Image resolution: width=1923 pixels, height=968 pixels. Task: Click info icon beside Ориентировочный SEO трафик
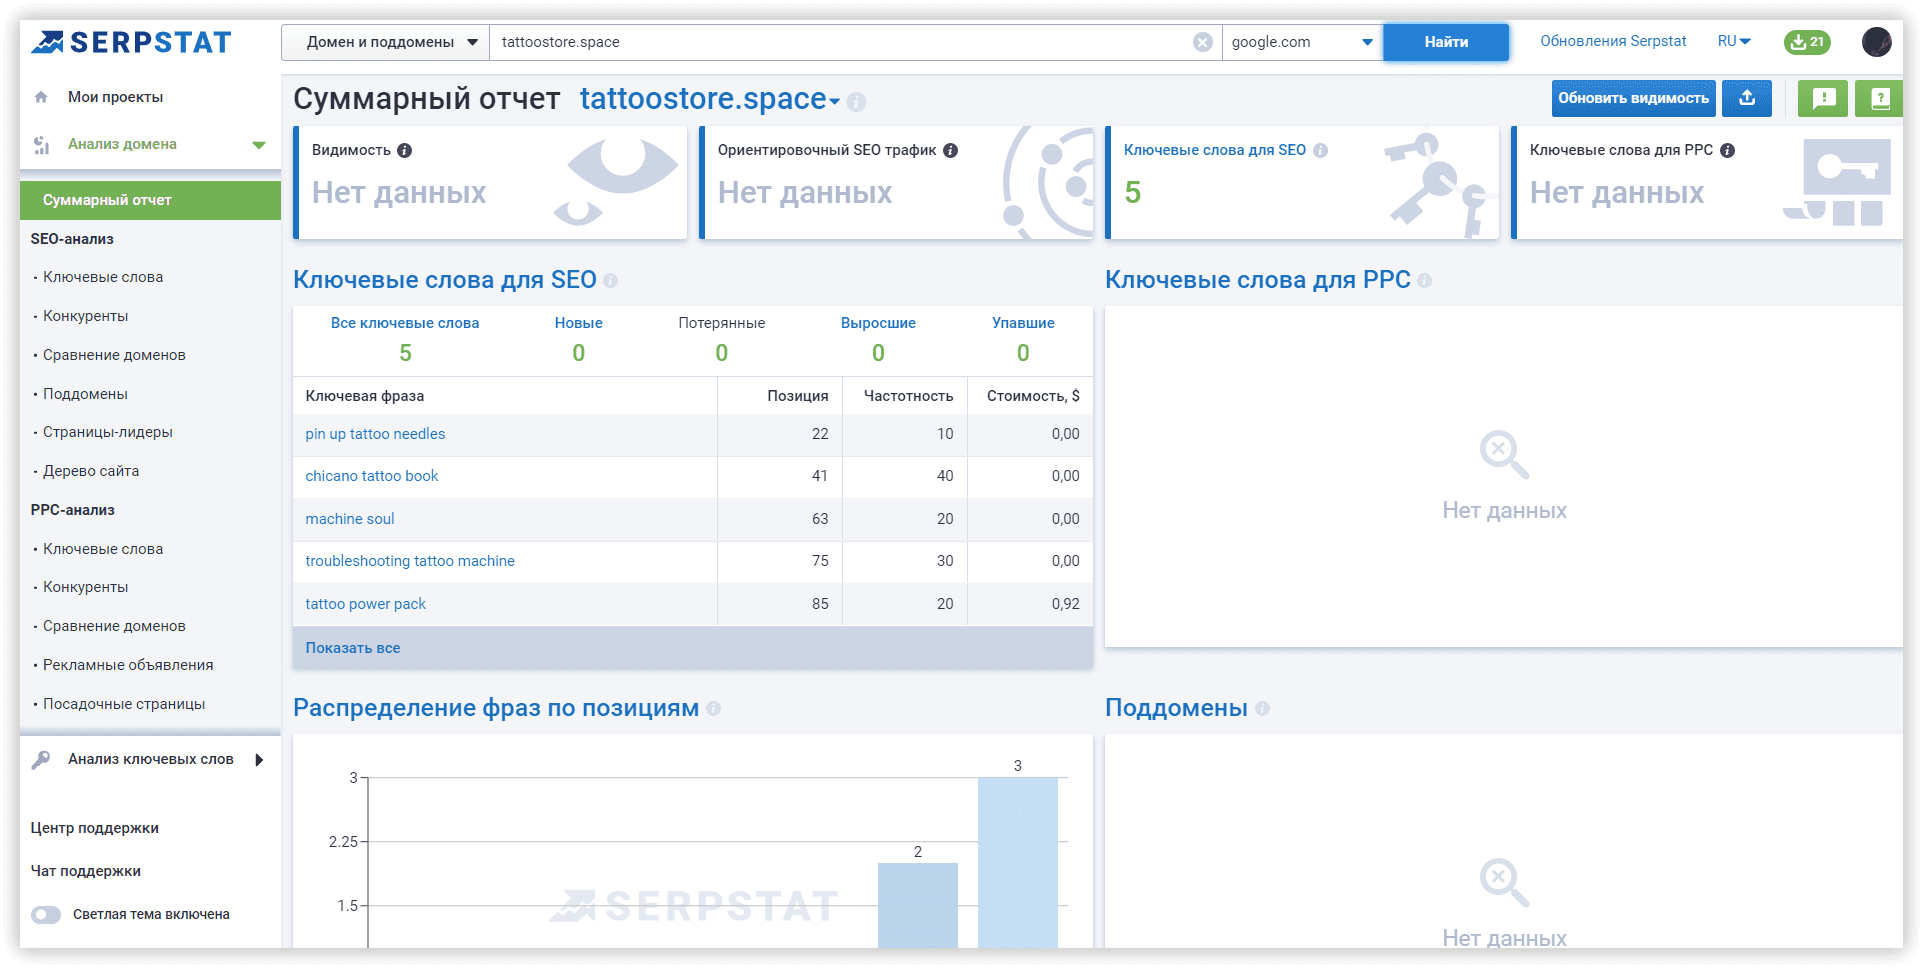951,151
